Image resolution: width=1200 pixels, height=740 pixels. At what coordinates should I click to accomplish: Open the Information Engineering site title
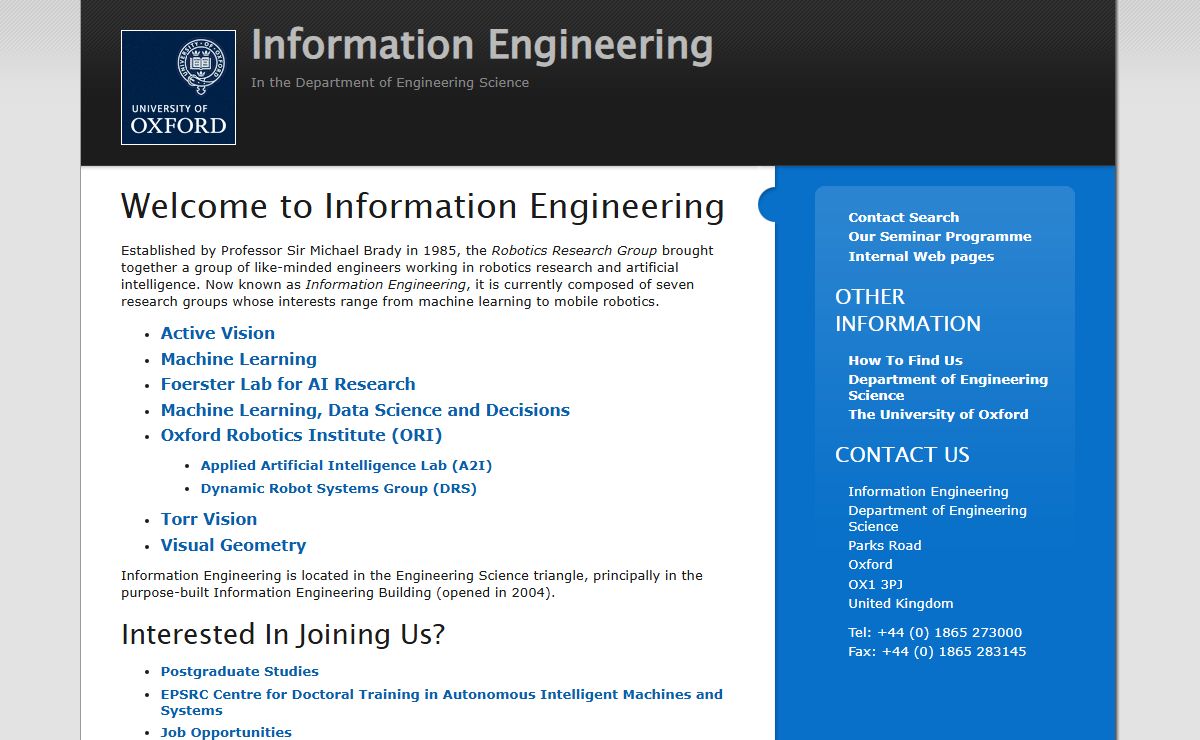click(x=482, y=46)
